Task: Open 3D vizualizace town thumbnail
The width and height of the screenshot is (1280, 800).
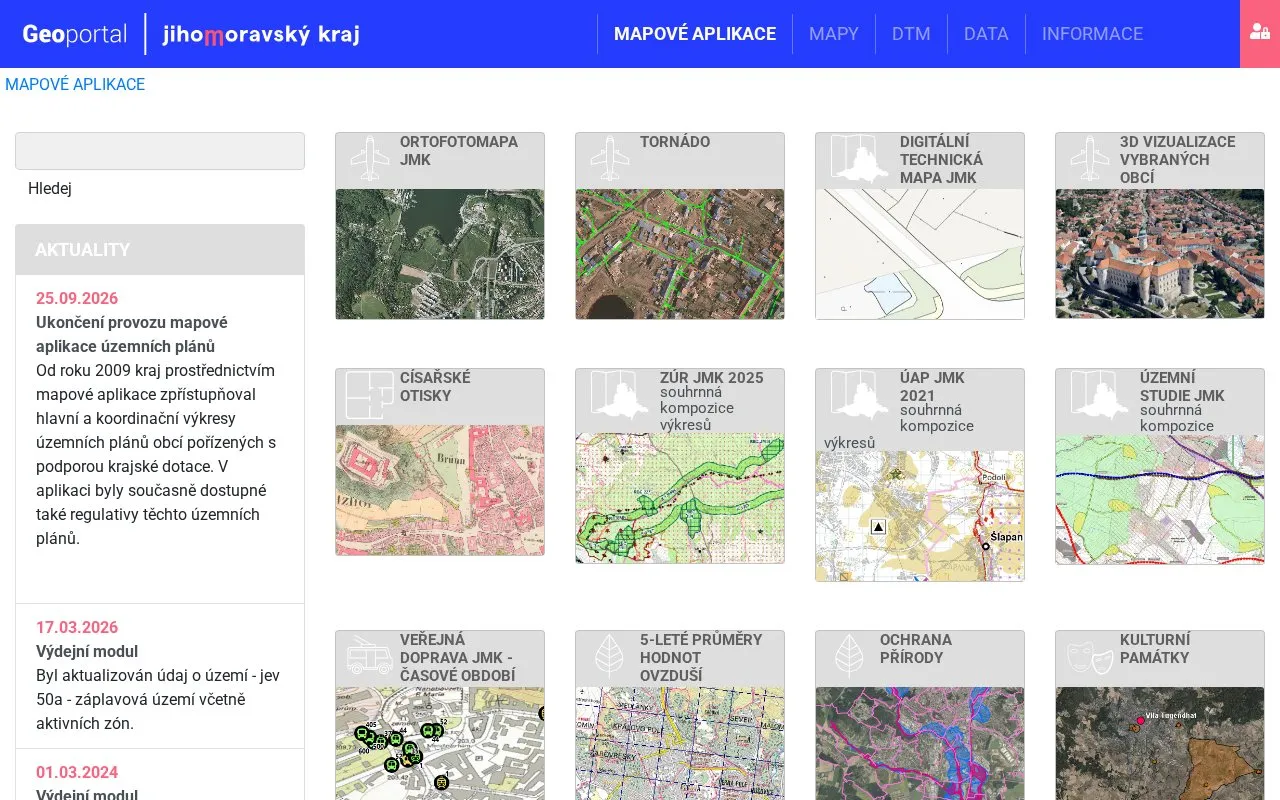Action: click(1160, 254)
